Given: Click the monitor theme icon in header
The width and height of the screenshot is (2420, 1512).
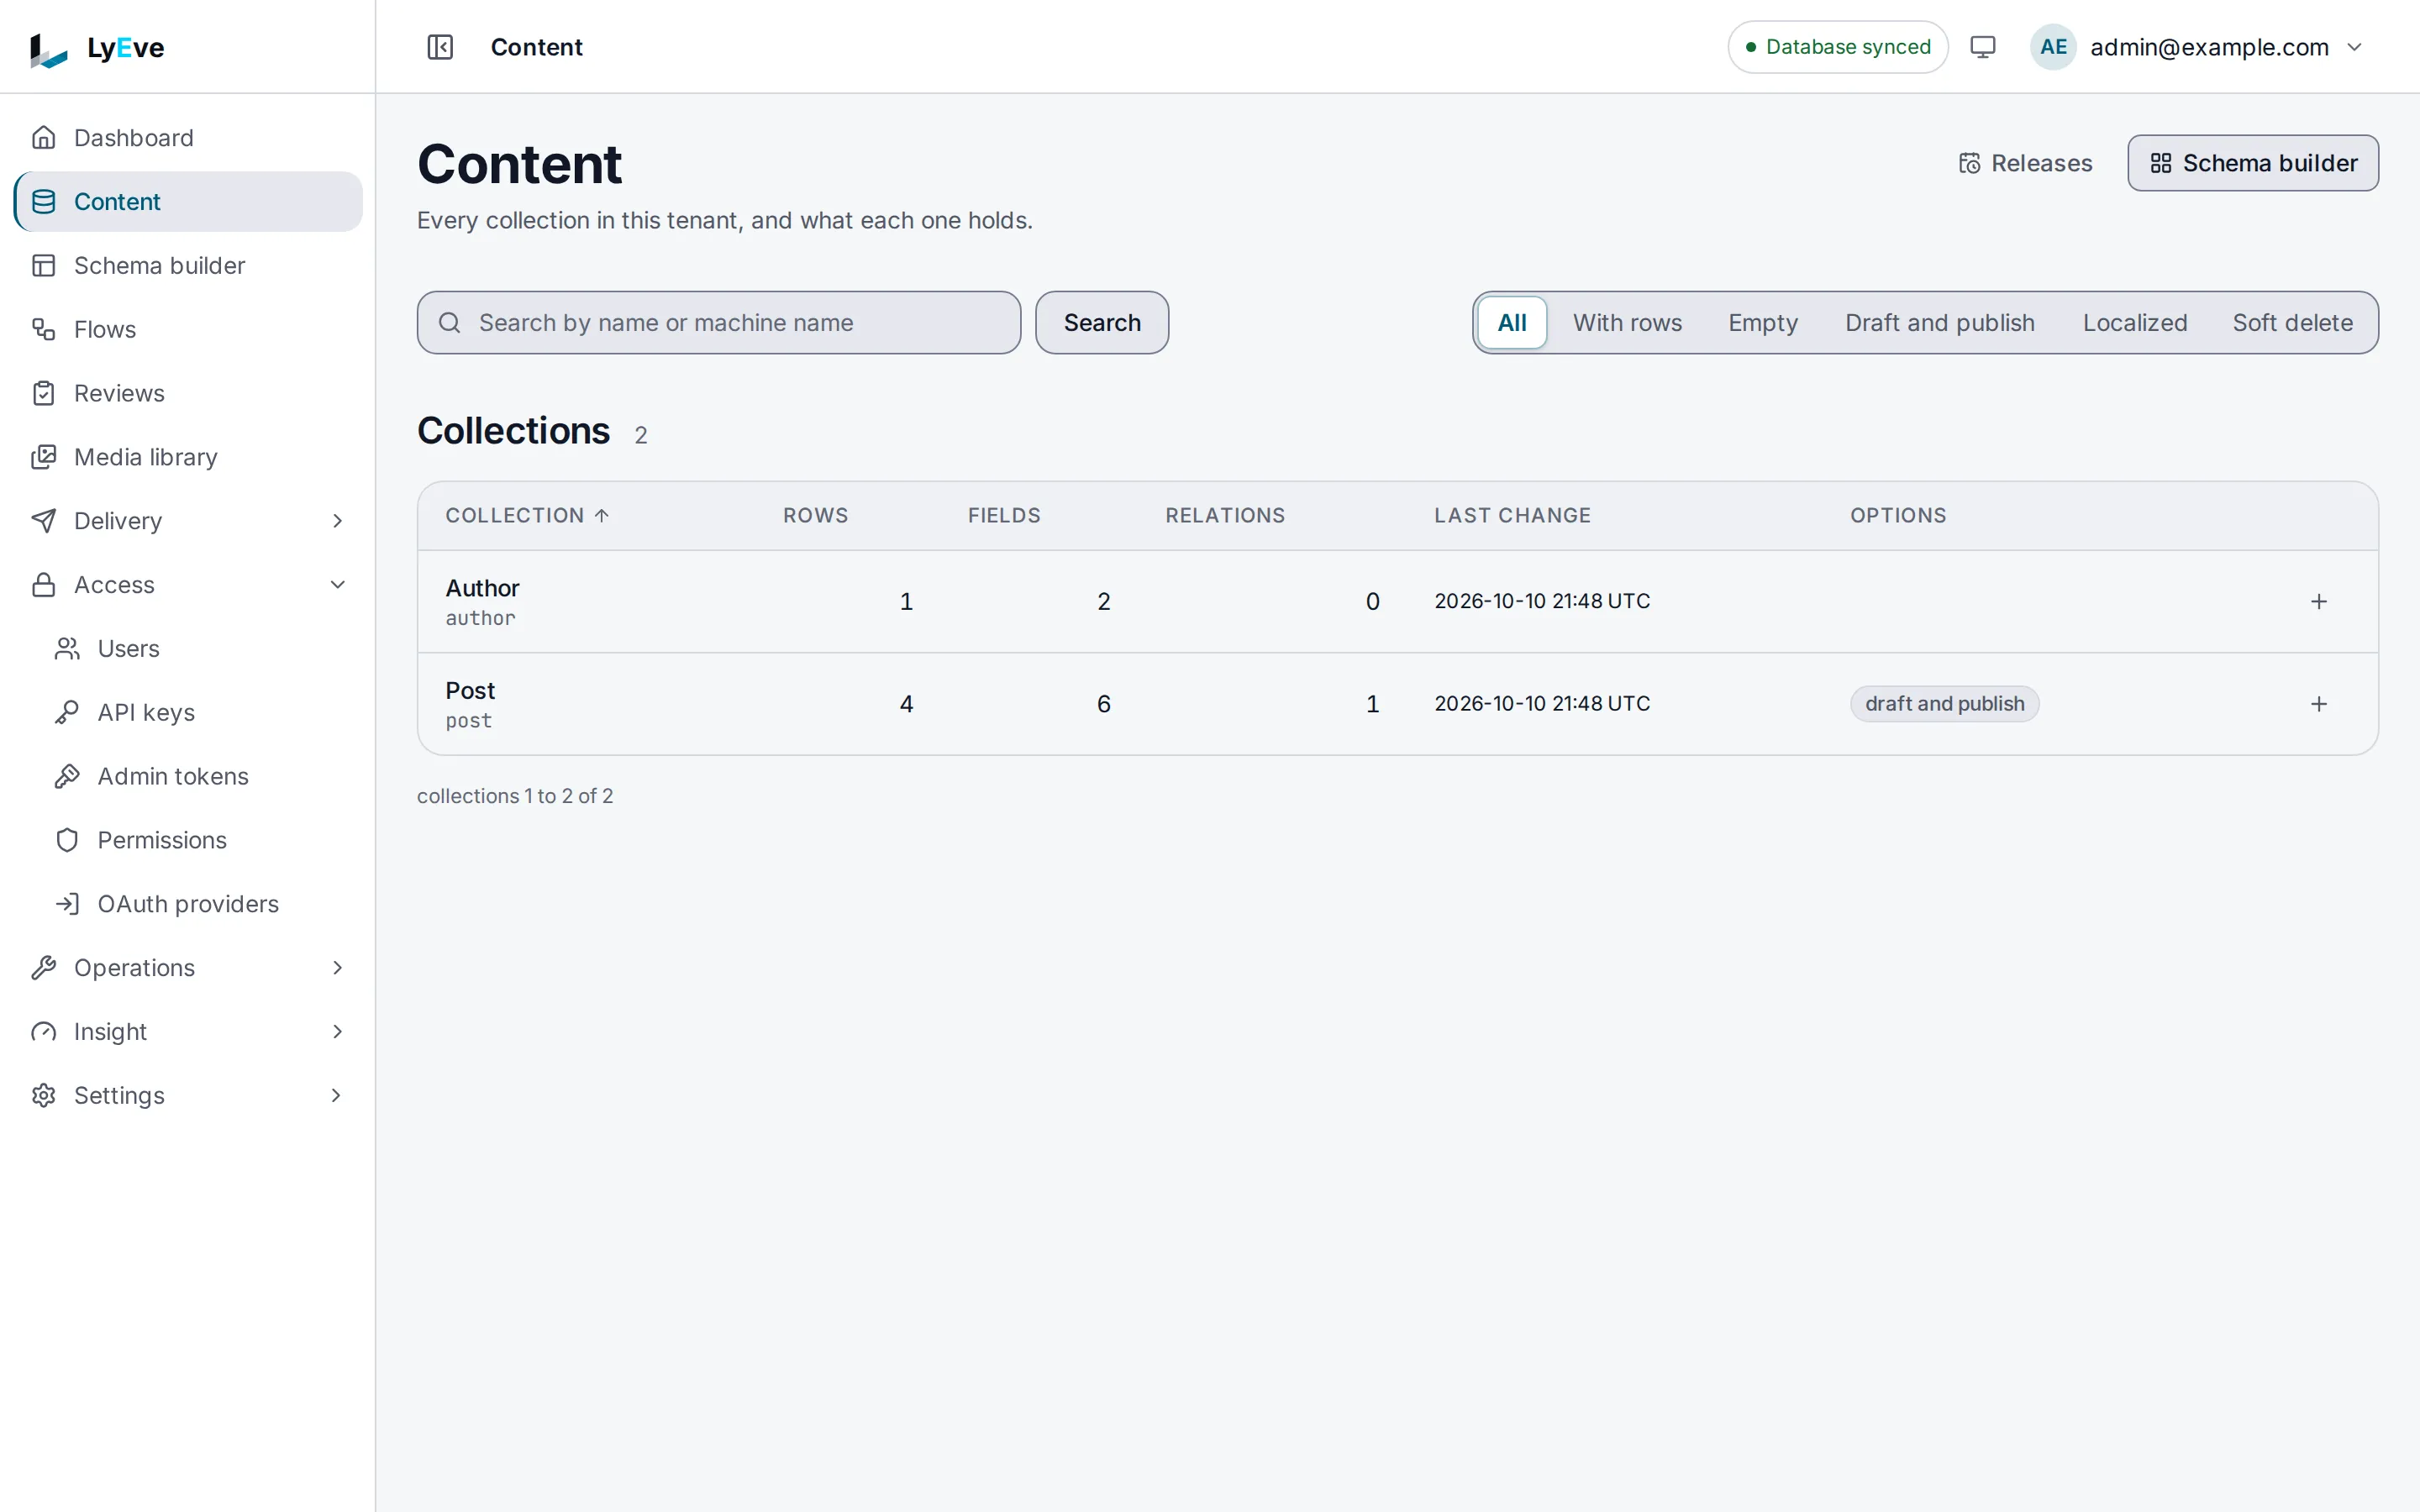Looking at the screenshot, I should 1982,47.
